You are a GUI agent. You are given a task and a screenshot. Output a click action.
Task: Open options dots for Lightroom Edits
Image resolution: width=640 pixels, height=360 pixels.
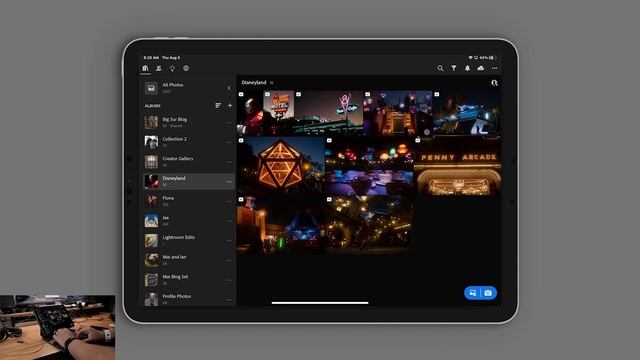[x=229, y=240]
